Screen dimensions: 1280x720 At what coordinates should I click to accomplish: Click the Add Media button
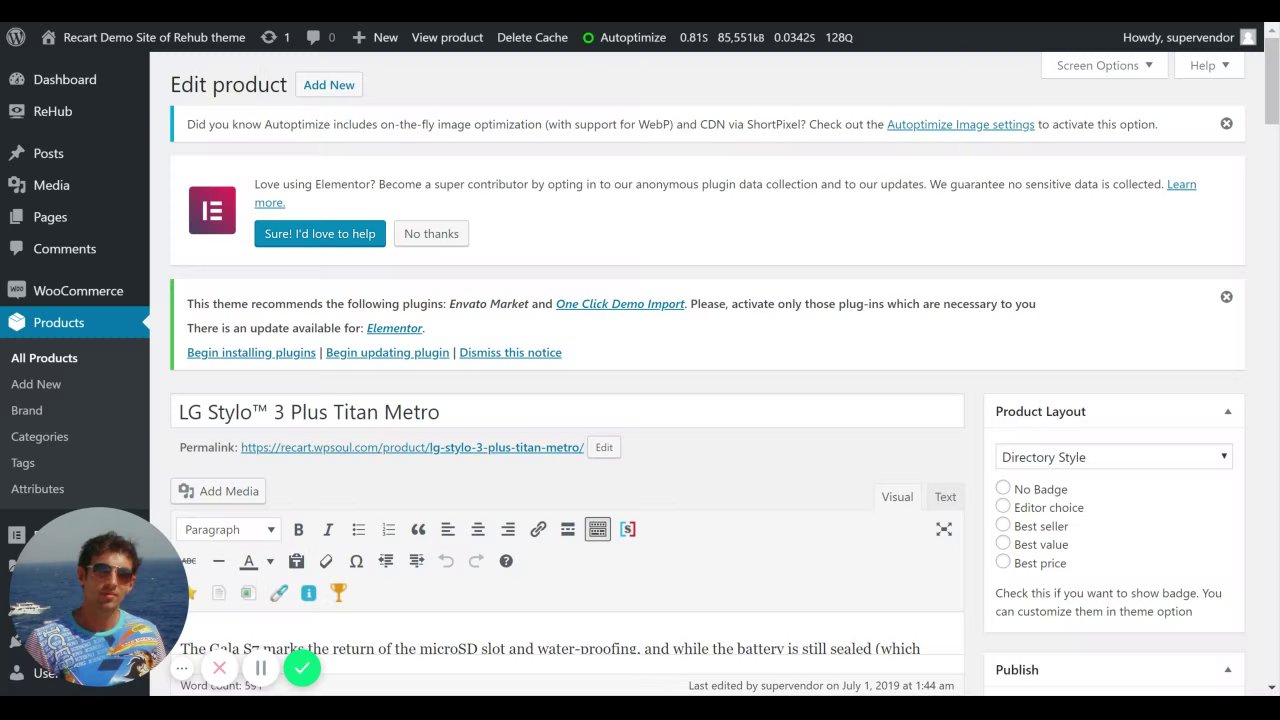[x=219, y=491]
